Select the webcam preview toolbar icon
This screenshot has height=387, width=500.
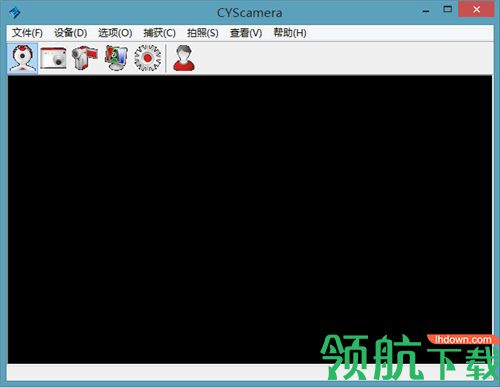click(22, 58)
